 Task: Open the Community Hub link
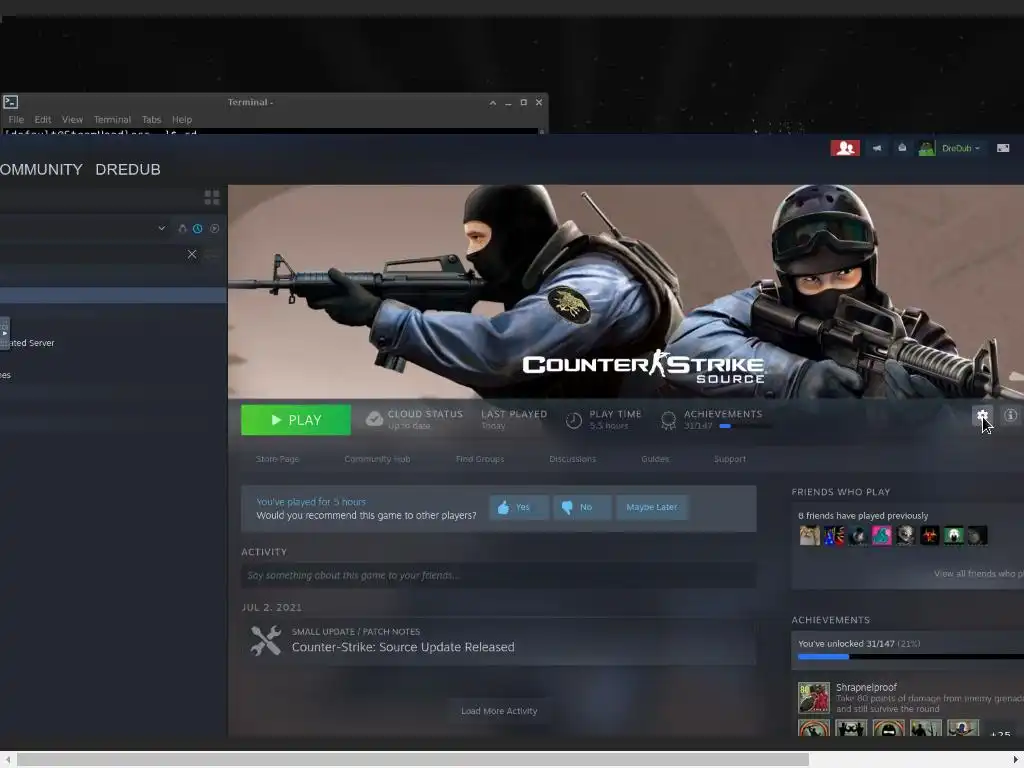pyautogui.click(x=377, y=459)
